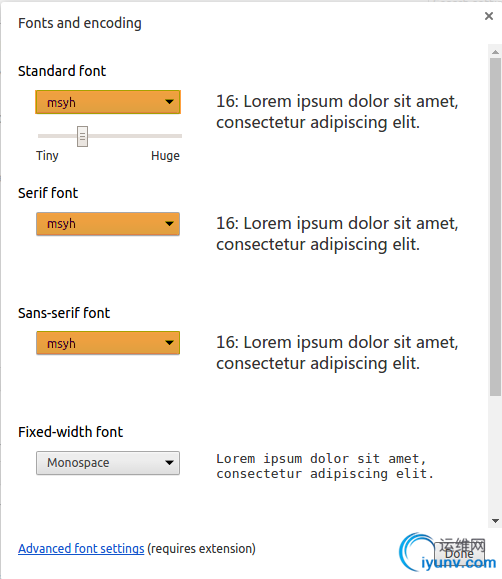Open the Standard font msyh dropdown
The width and height of the screenshot is (502, 579).
pos(108,102)
